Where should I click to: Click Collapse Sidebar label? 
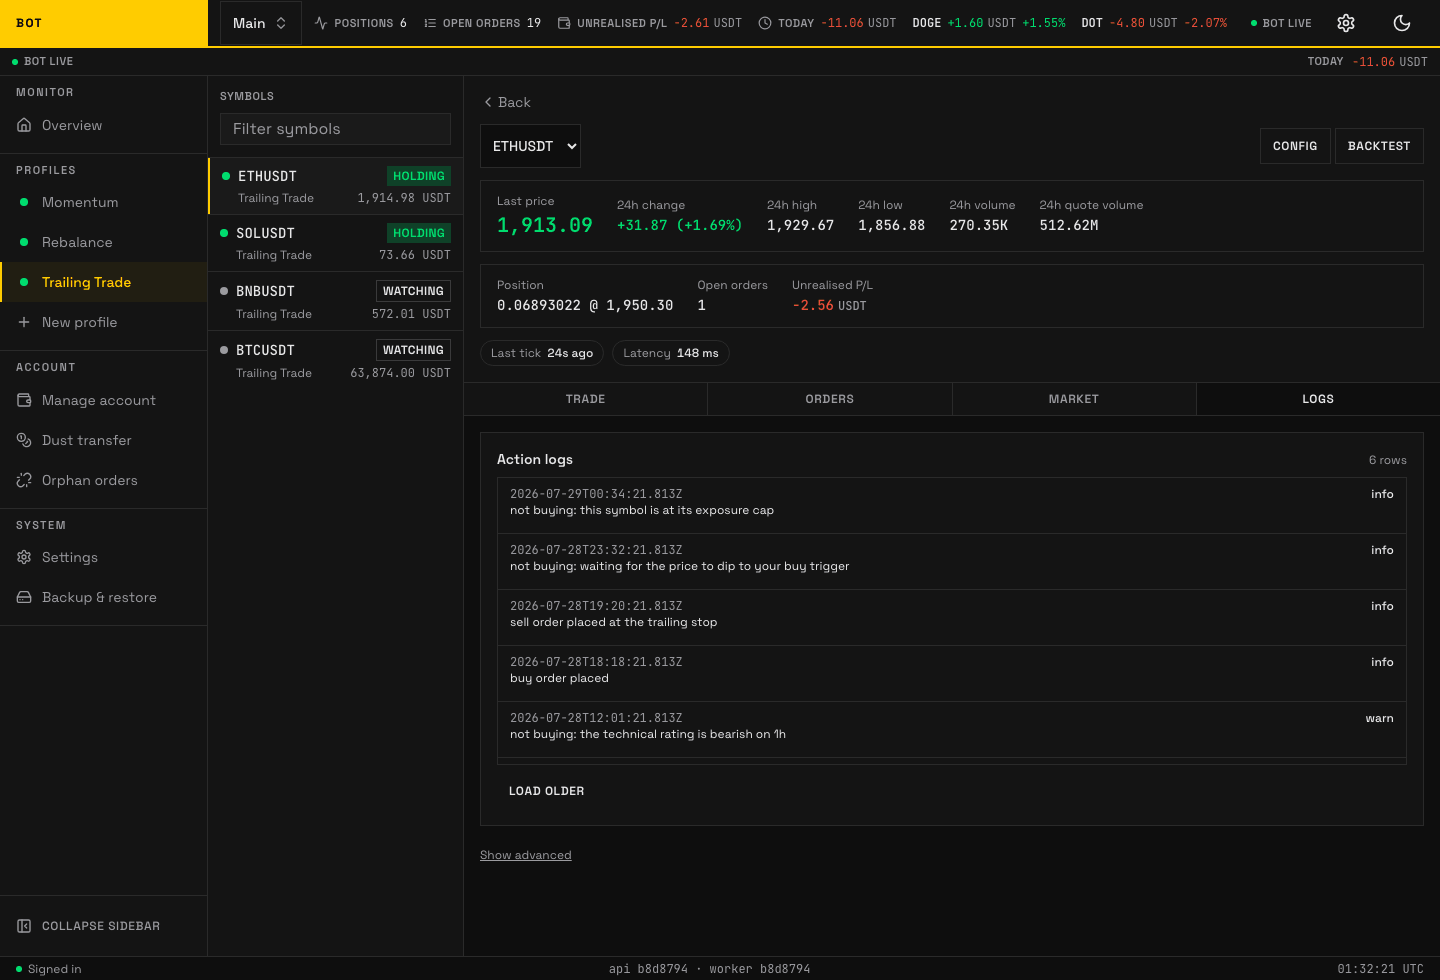[101, 926]
